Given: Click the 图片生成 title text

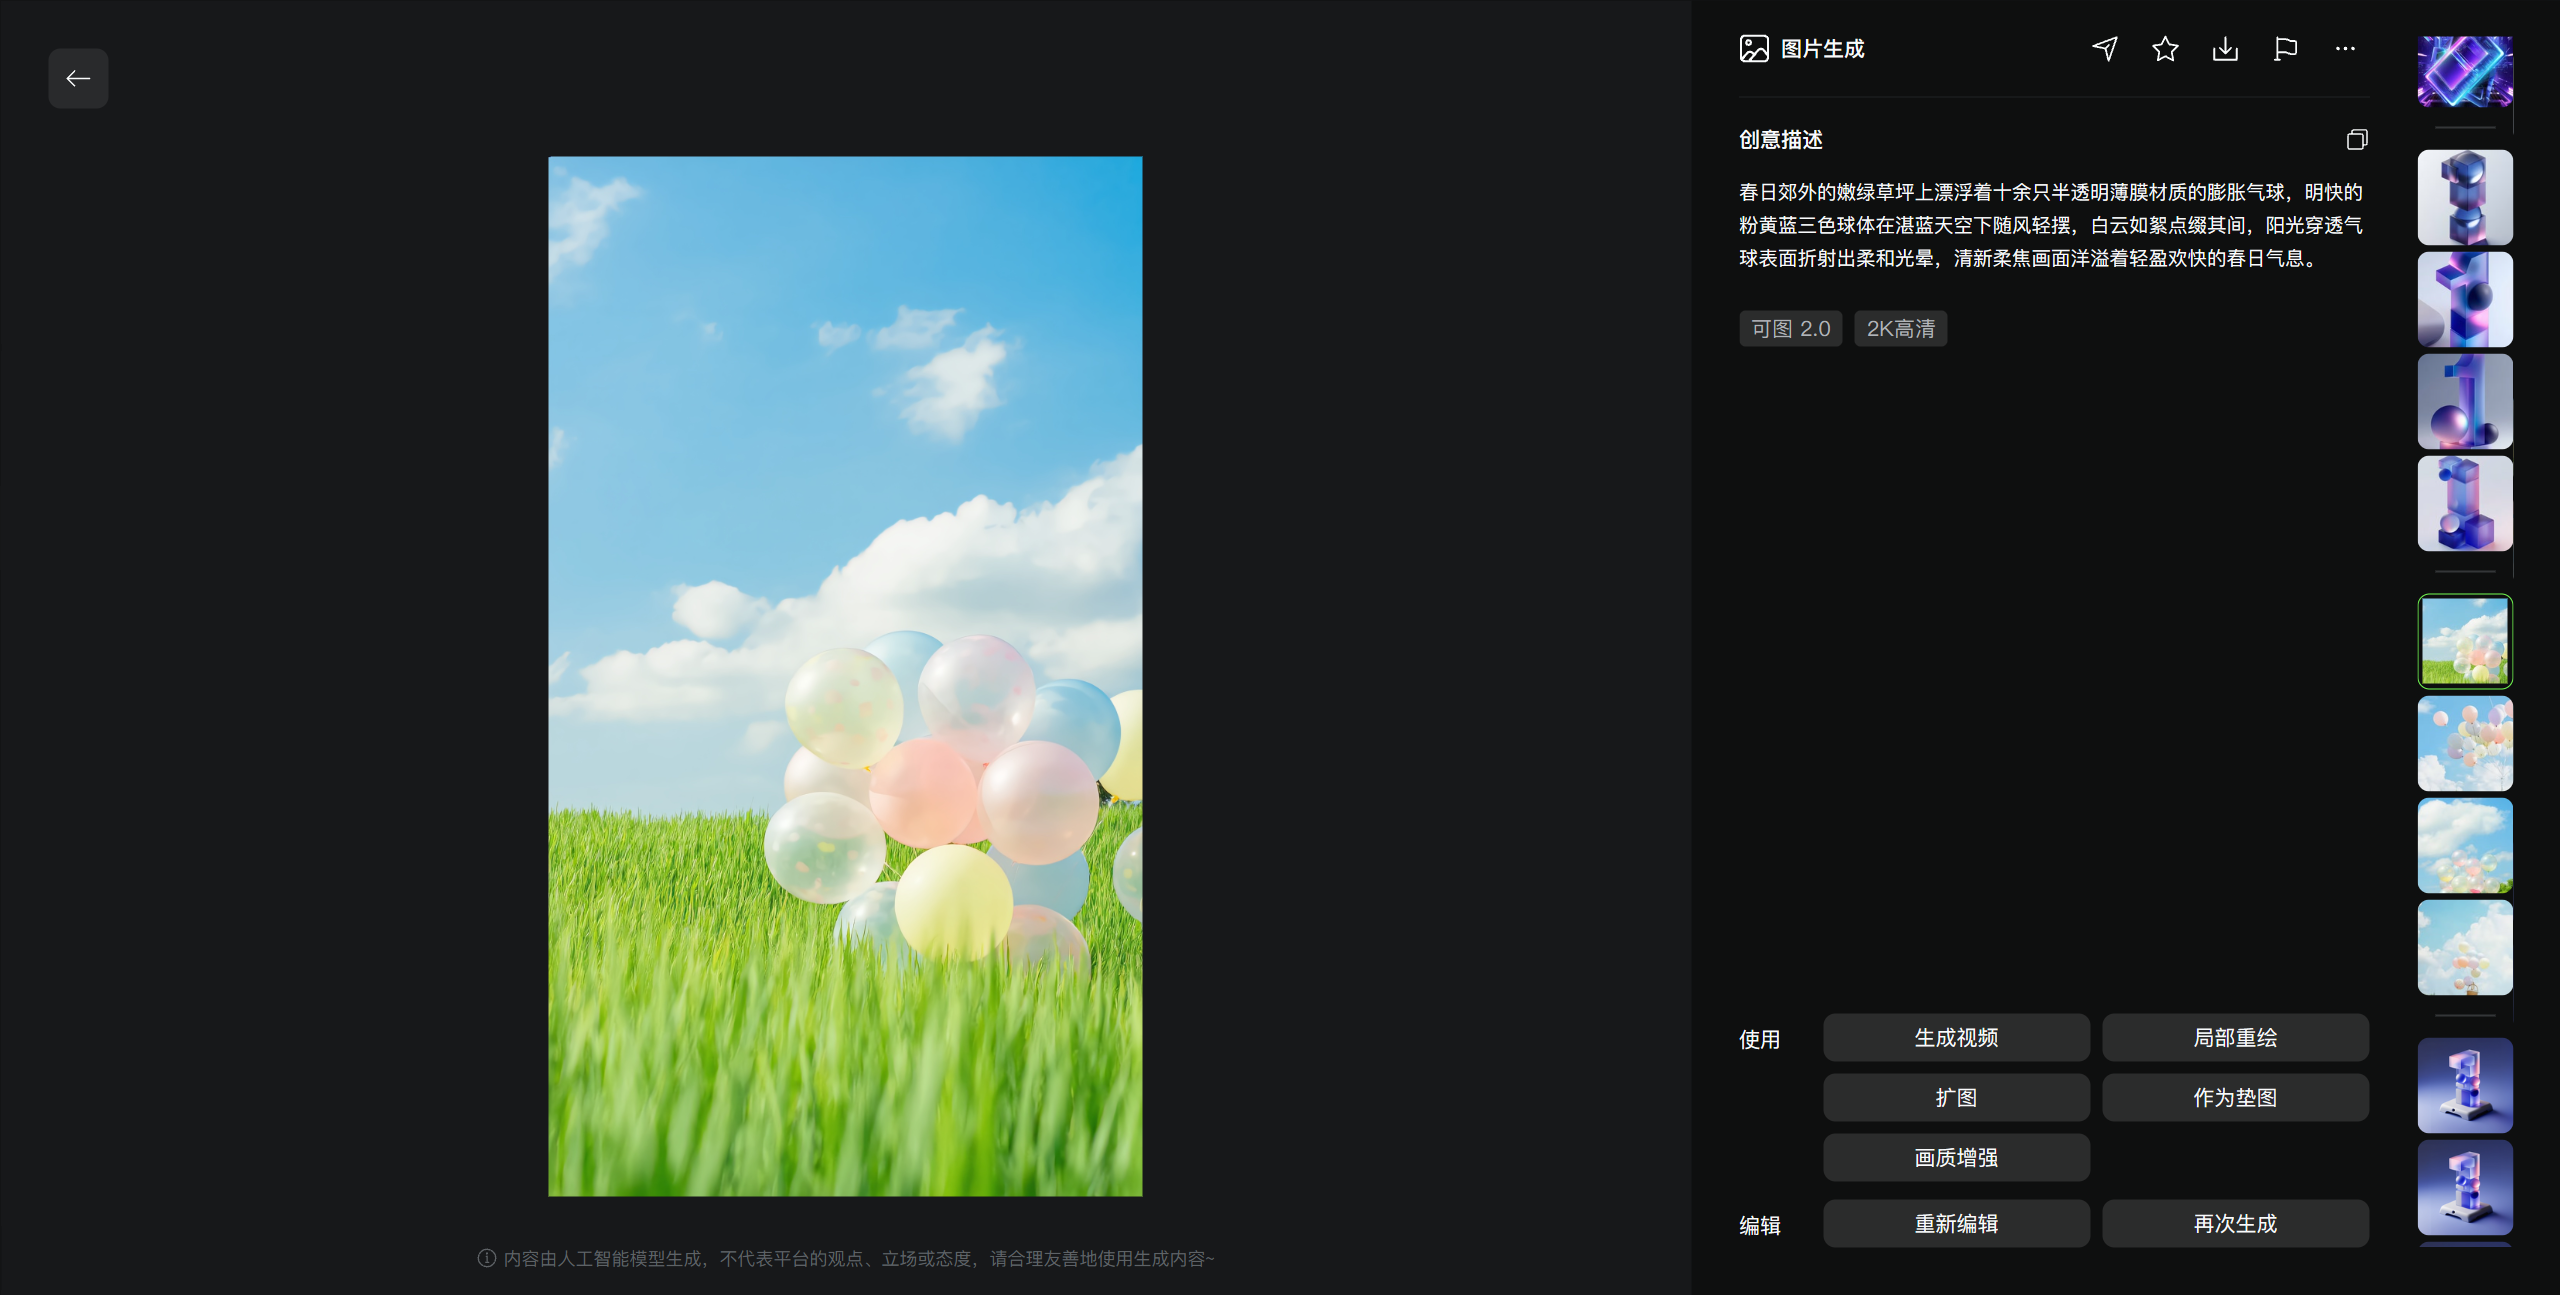Looking at the screenshot, I should (x=1823, y=49).
